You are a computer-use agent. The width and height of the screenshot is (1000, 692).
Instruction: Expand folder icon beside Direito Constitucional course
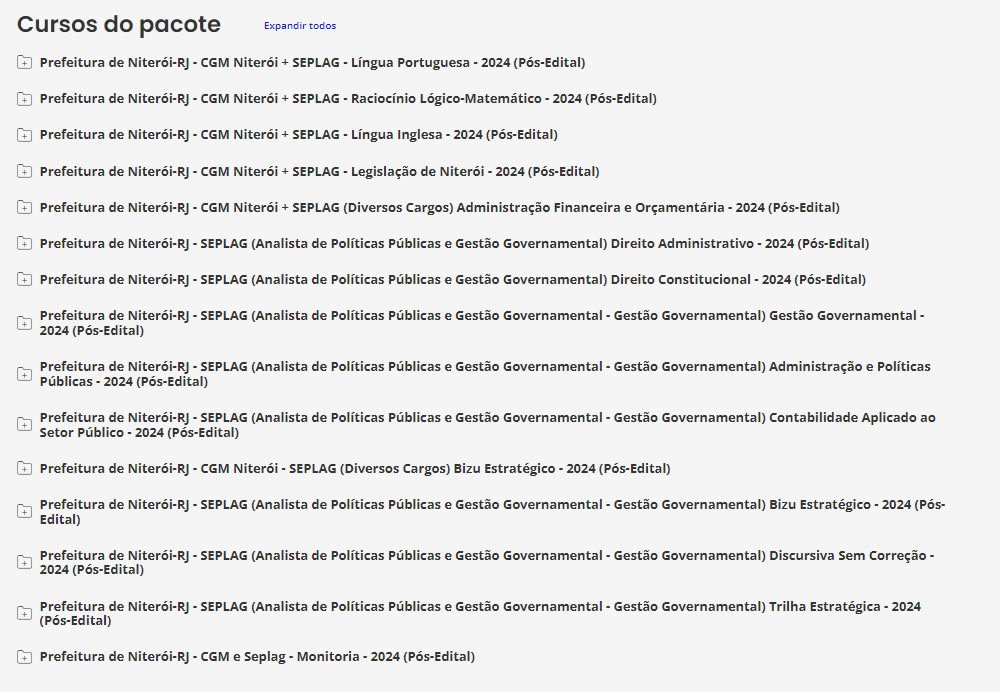pos(25,279)
